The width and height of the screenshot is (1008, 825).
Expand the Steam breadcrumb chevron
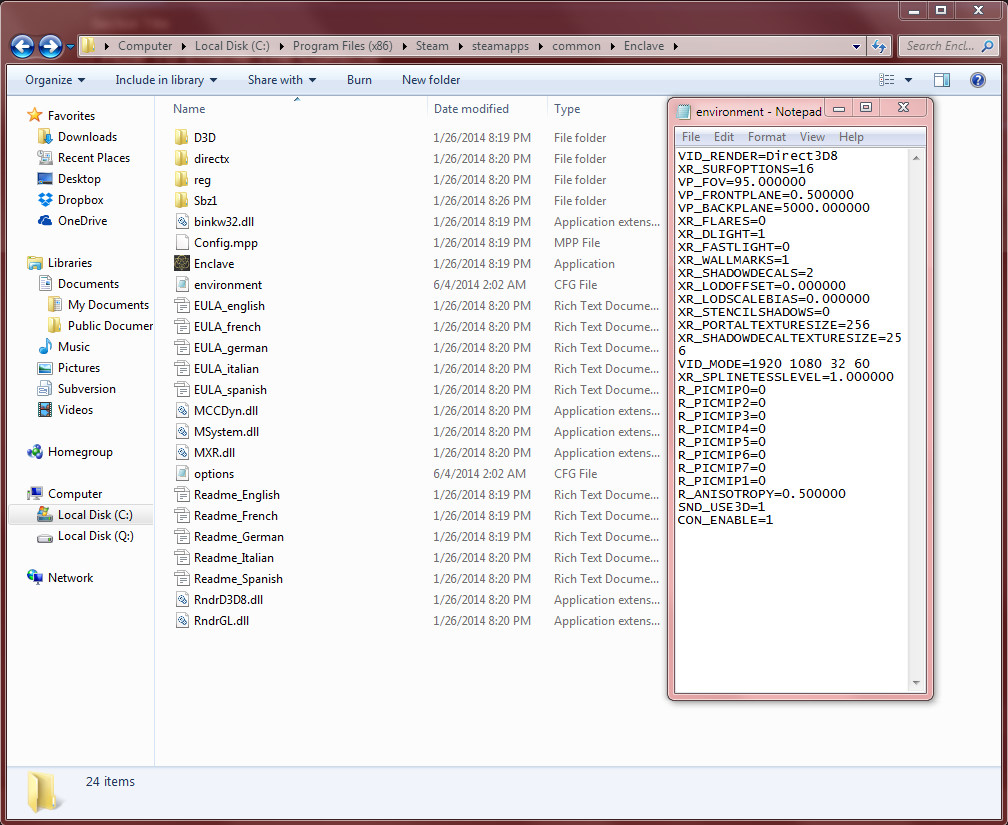point(458,46)
